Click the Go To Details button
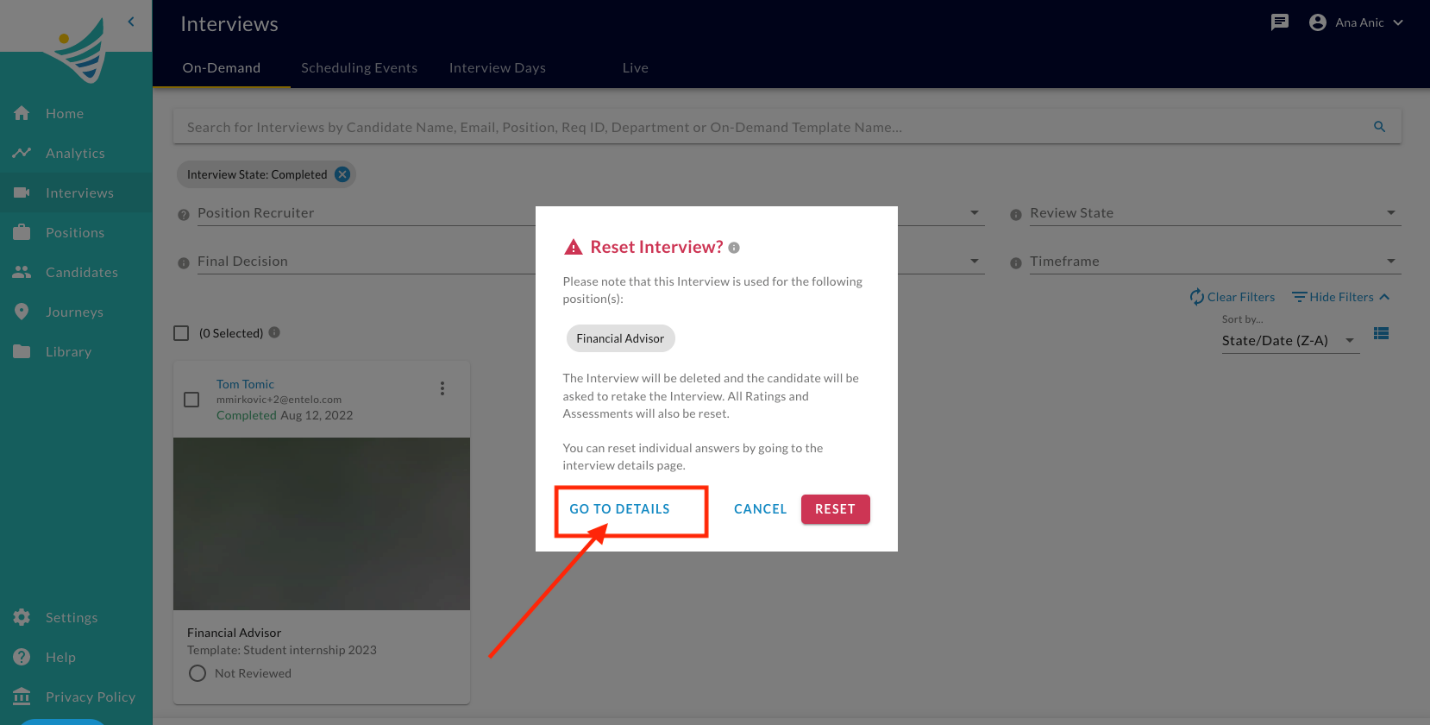1430x725 pixels. point(620,509)
